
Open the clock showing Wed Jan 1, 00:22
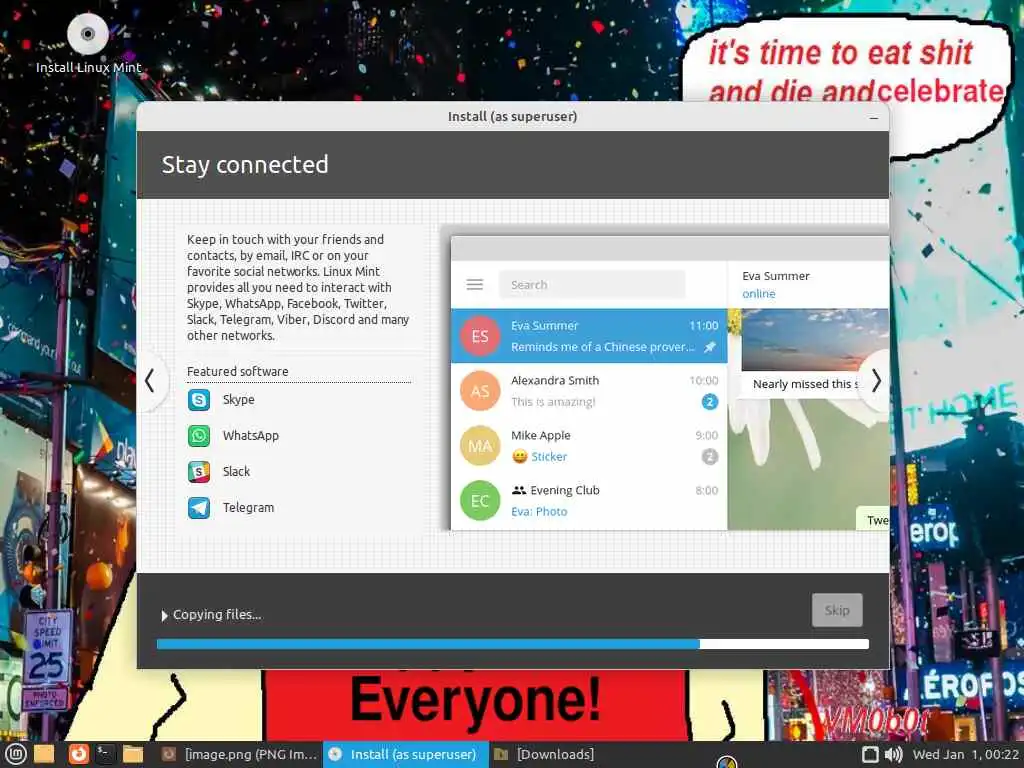(966, 754)
